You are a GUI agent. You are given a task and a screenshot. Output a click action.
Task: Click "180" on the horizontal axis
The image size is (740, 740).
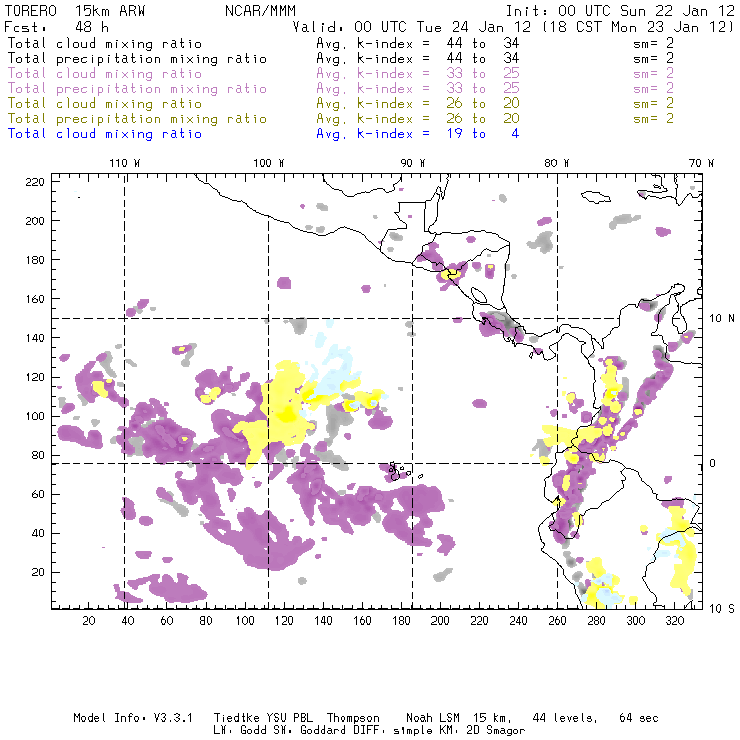coord(401,621)
